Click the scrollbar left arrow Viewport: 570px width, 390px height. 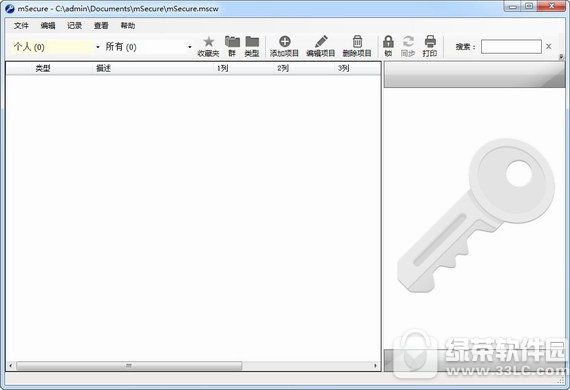[11, 366]
